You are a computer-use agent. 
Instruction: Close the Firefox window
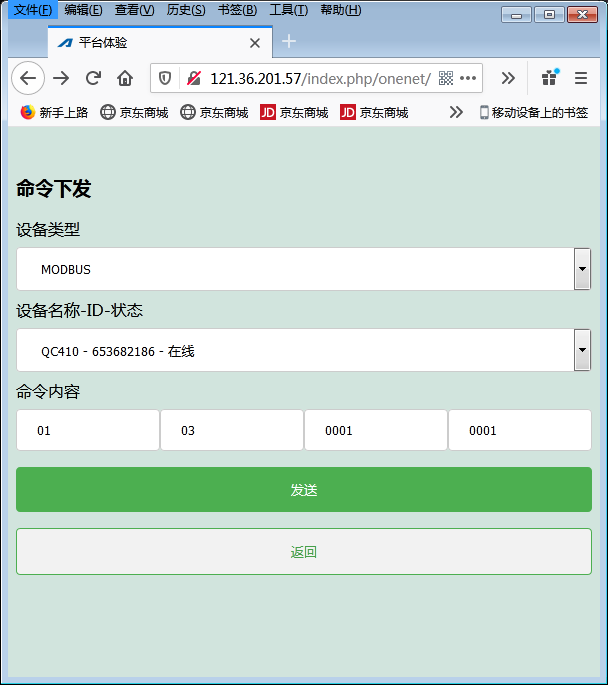pyautogui.click(x=582, y=15)
